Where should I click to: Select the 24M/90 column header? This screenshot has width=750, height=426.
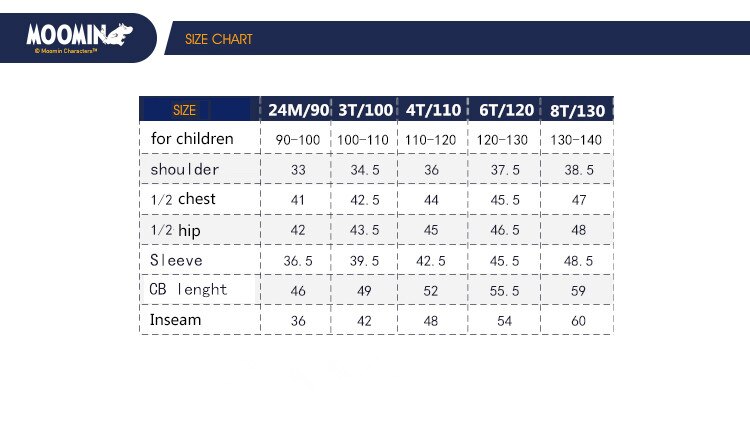point(298,110)
